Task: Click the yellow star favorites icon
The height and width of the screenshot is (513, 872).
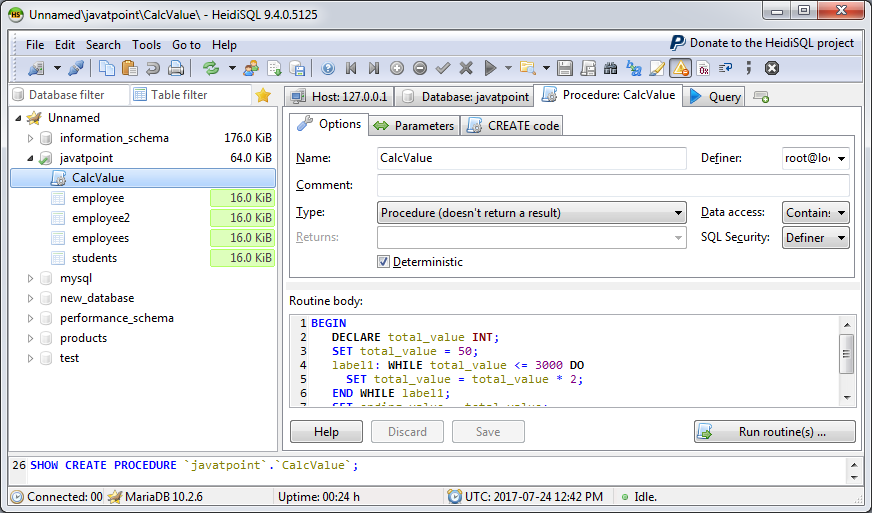Action: pyautogui.click(x=262, y=96)
